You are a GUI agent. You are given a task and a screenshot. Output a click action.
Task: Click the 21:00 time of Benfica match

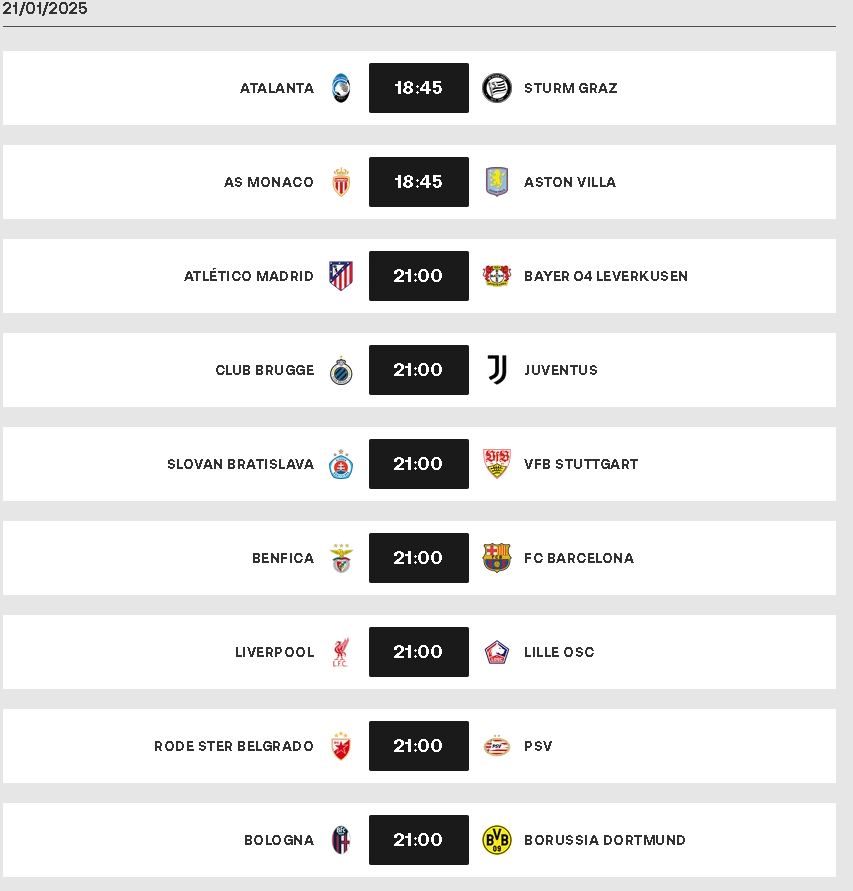pyautogui.click(x=419, y=558)
